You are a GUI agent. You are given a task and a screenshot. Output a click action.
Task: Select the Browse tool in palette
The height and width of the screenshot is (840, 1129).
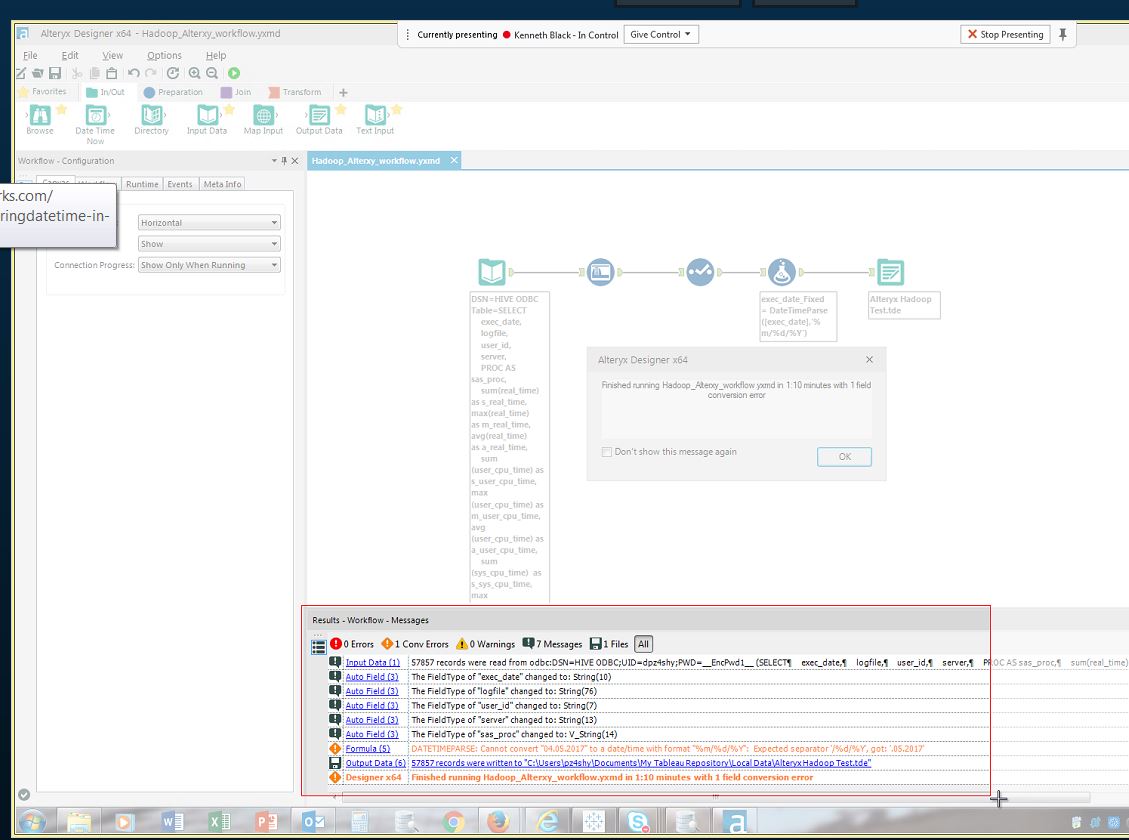pyautogui.click(x=40, y=119)
